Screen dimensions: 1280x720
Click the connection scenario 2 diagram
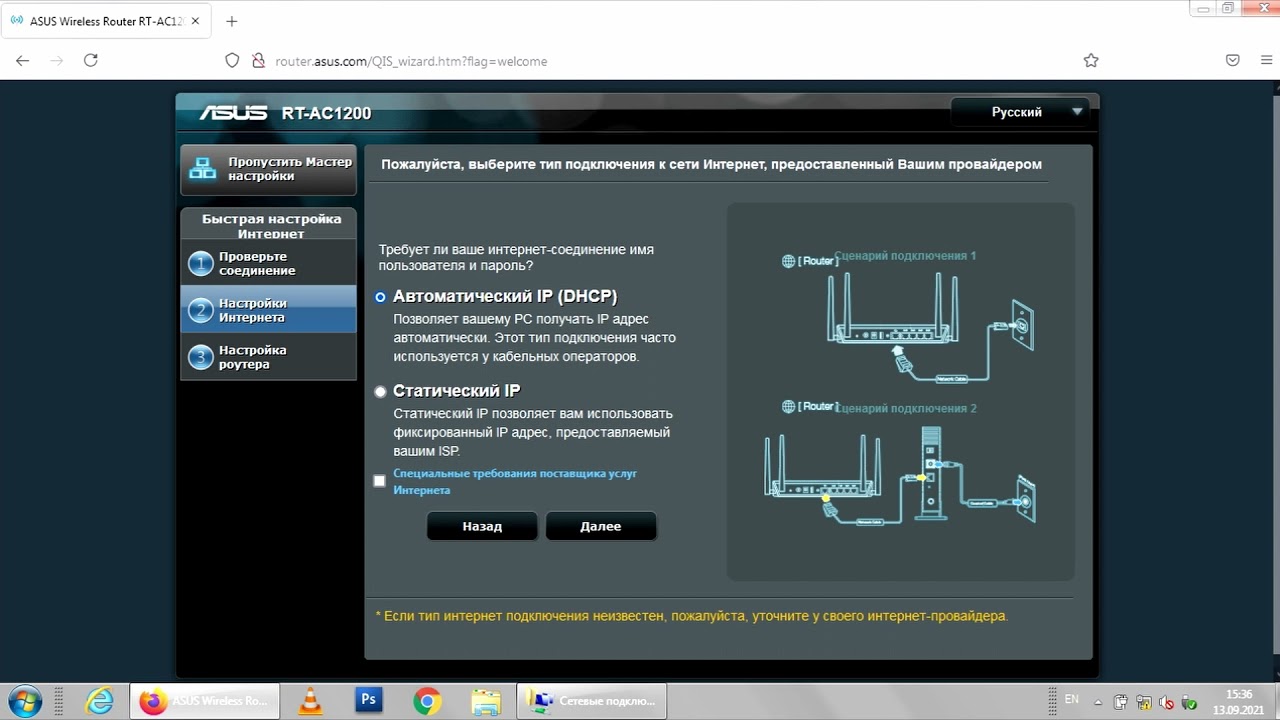pyautogui.click(x=900, y=462)
